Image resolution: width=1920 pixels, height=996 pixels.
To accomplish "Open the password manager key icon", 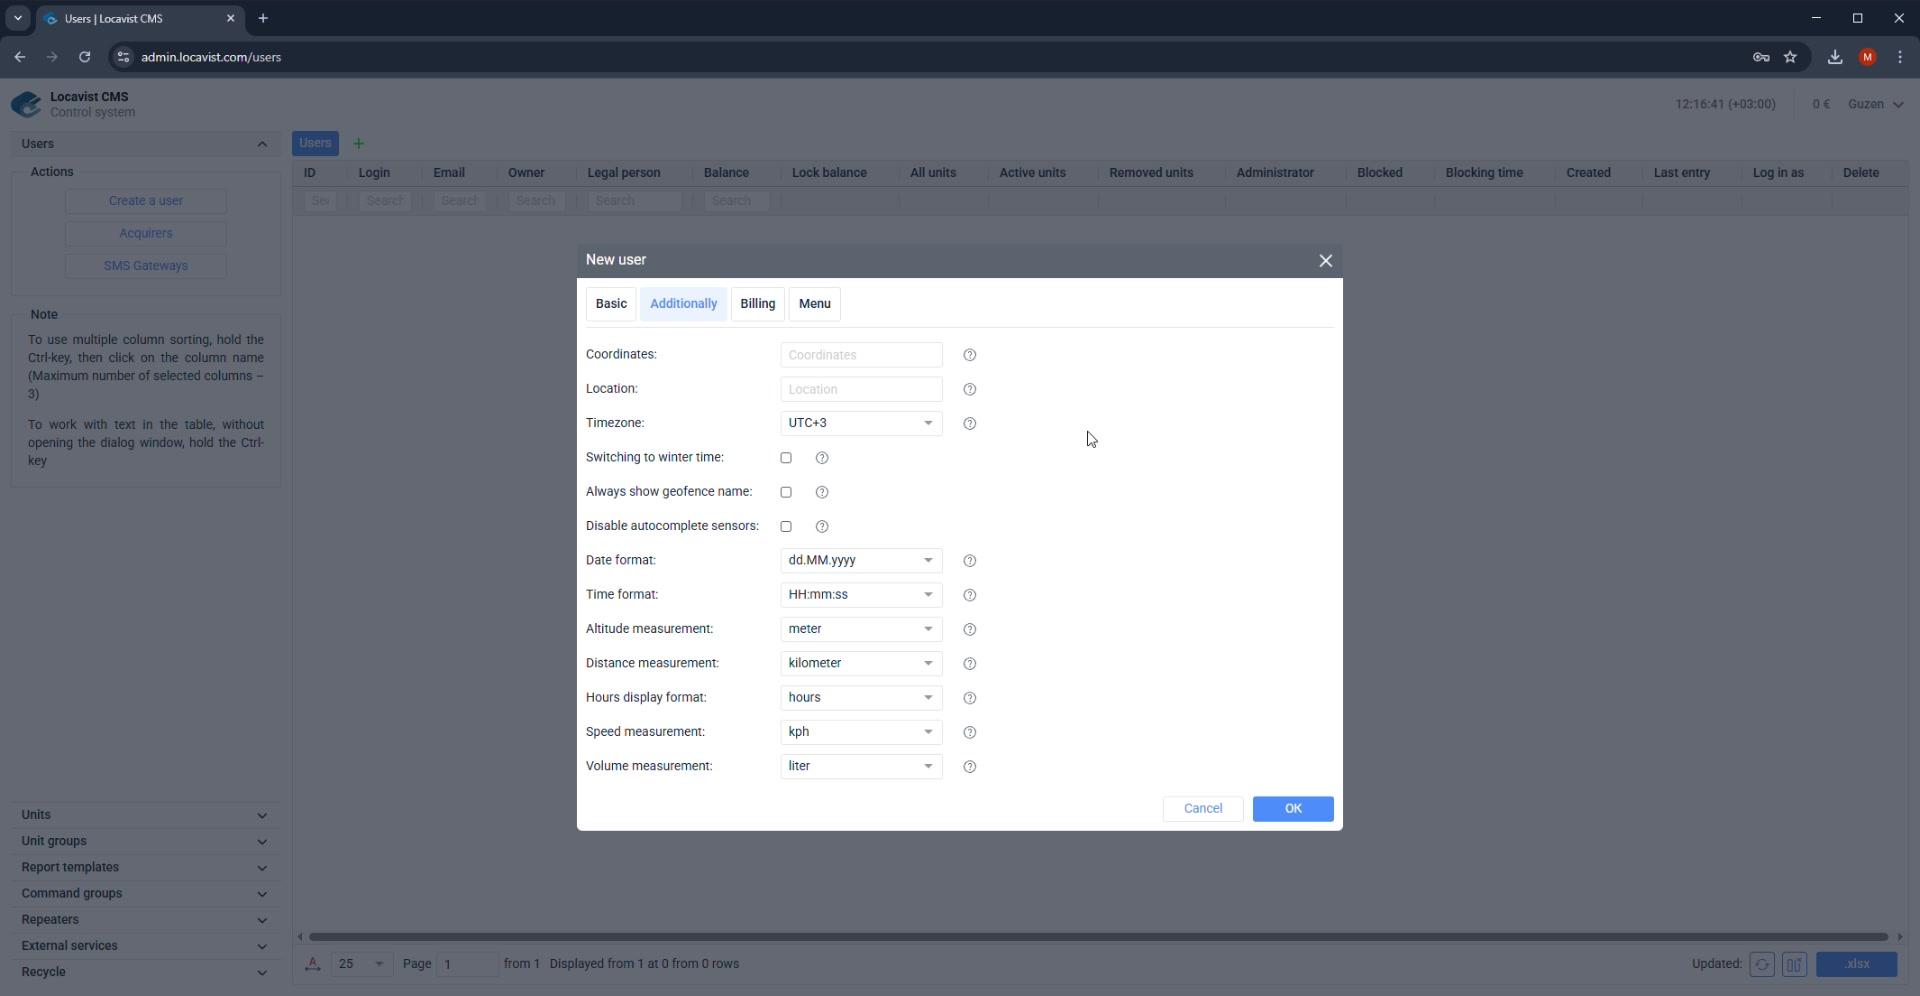I will click(1761, 57).
